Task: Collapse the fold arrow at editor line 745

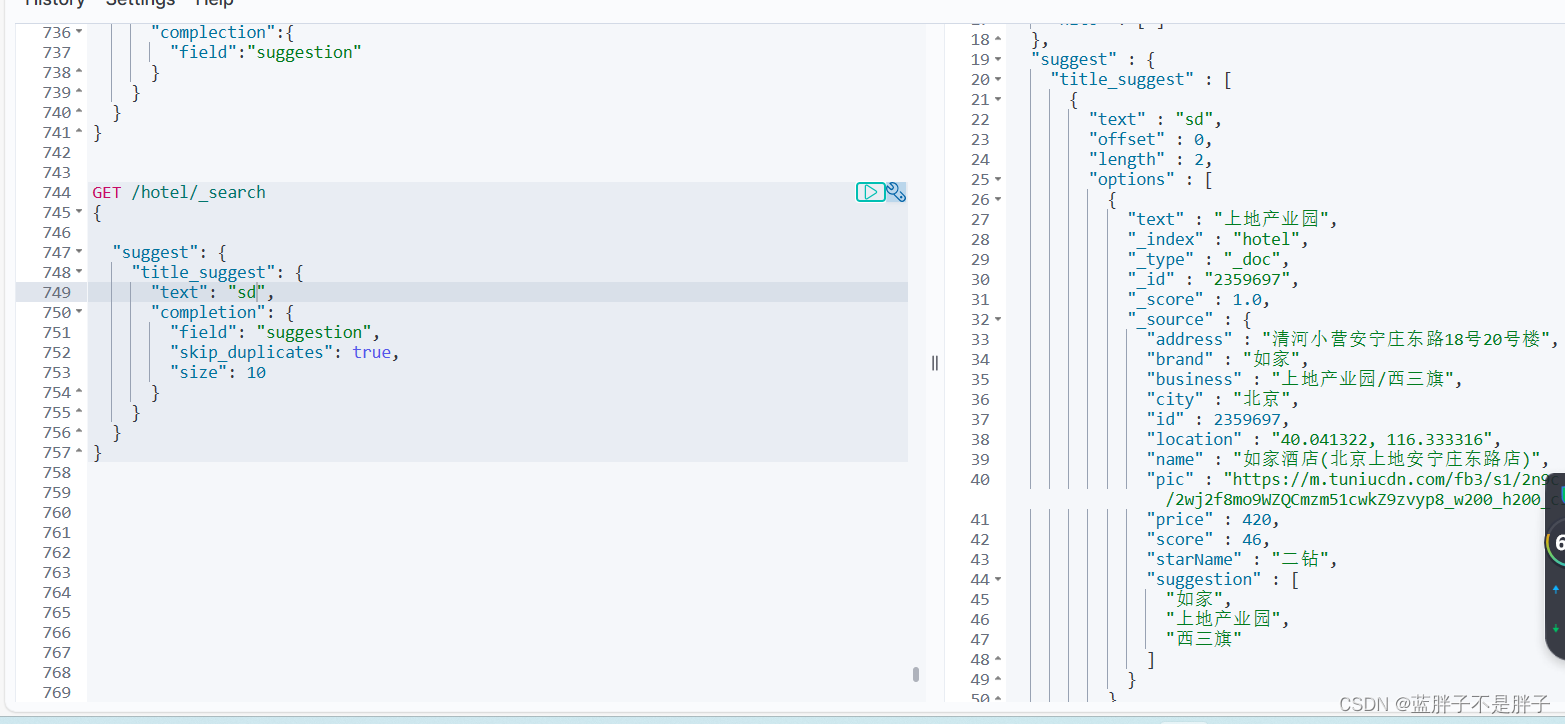Action: [79, 212]
